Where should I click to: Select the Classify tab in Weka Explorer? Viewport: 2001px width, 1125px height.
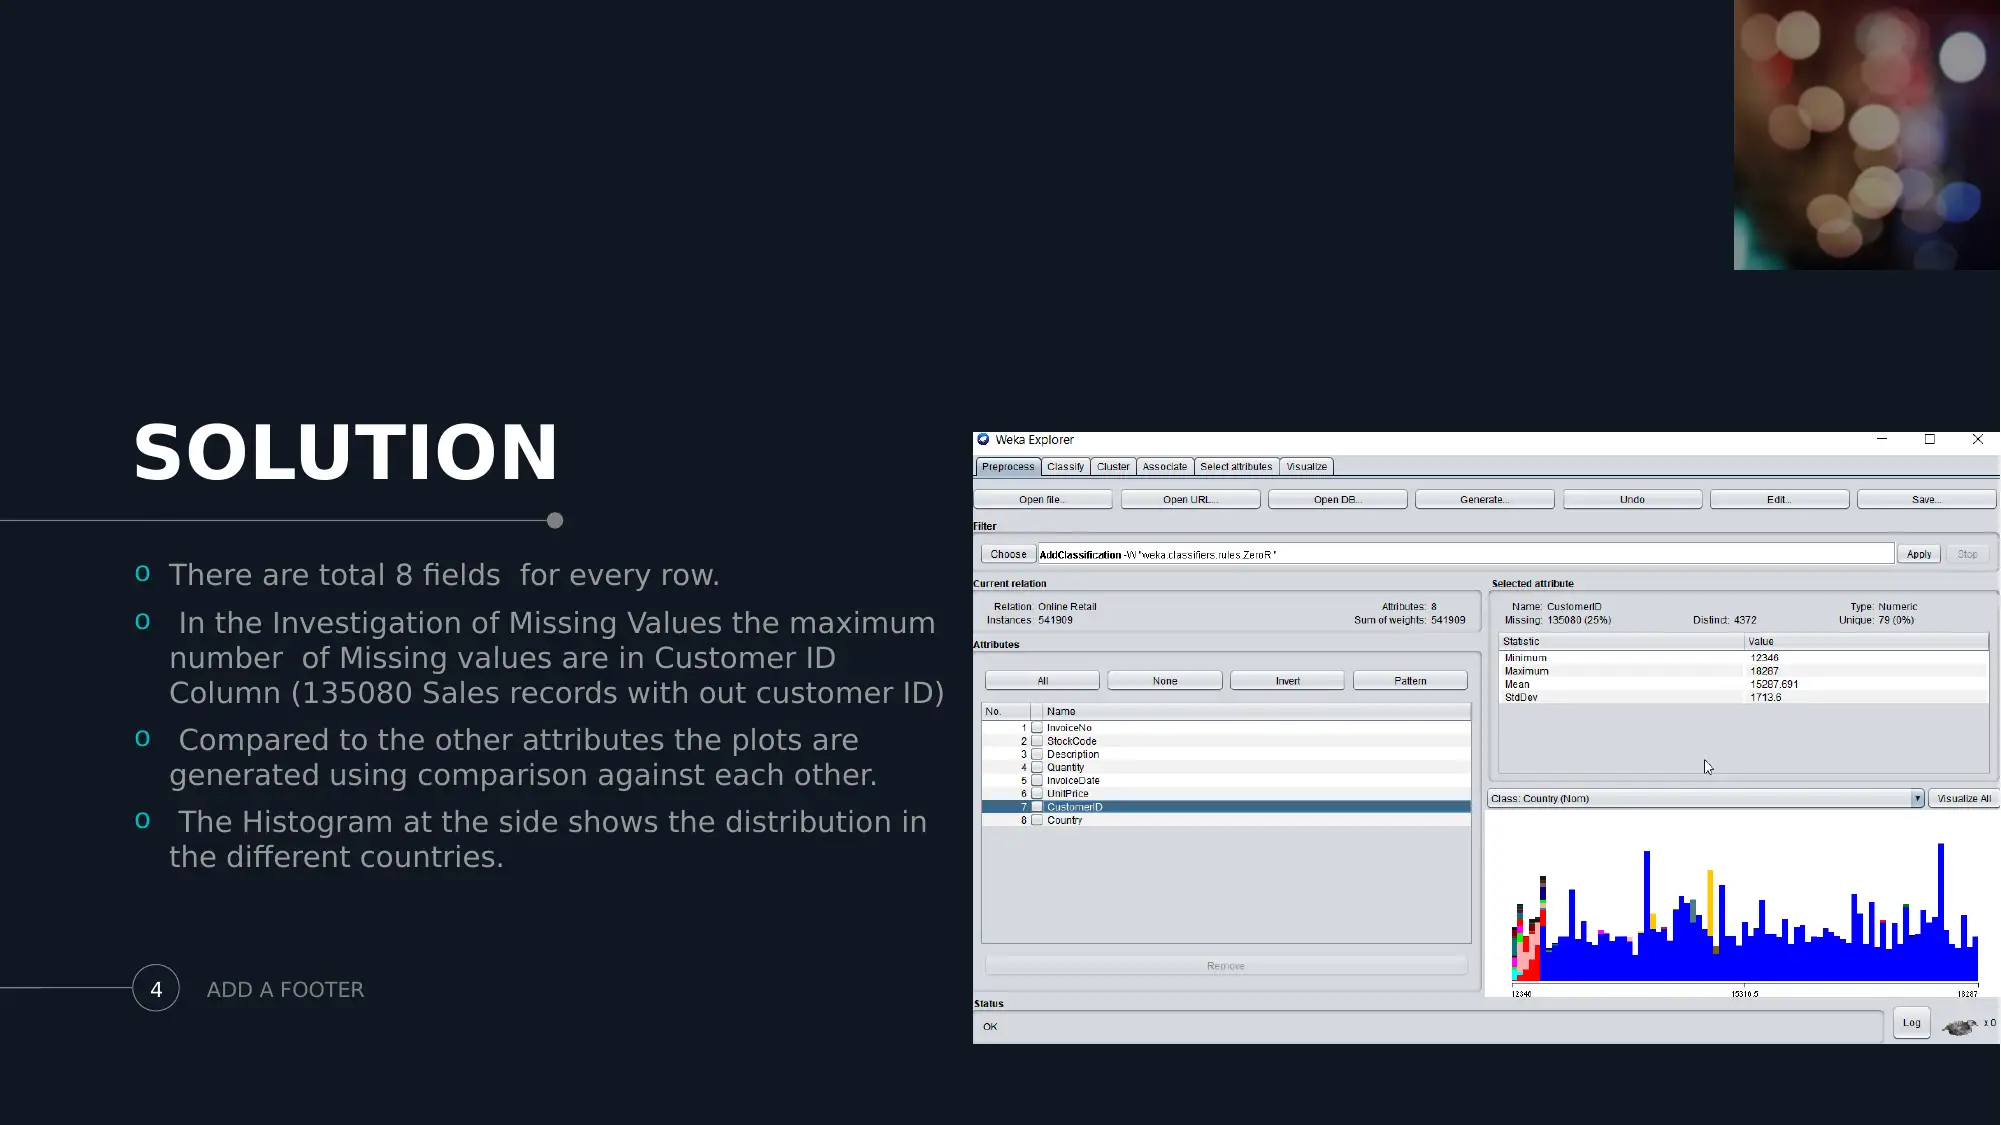1065,466
